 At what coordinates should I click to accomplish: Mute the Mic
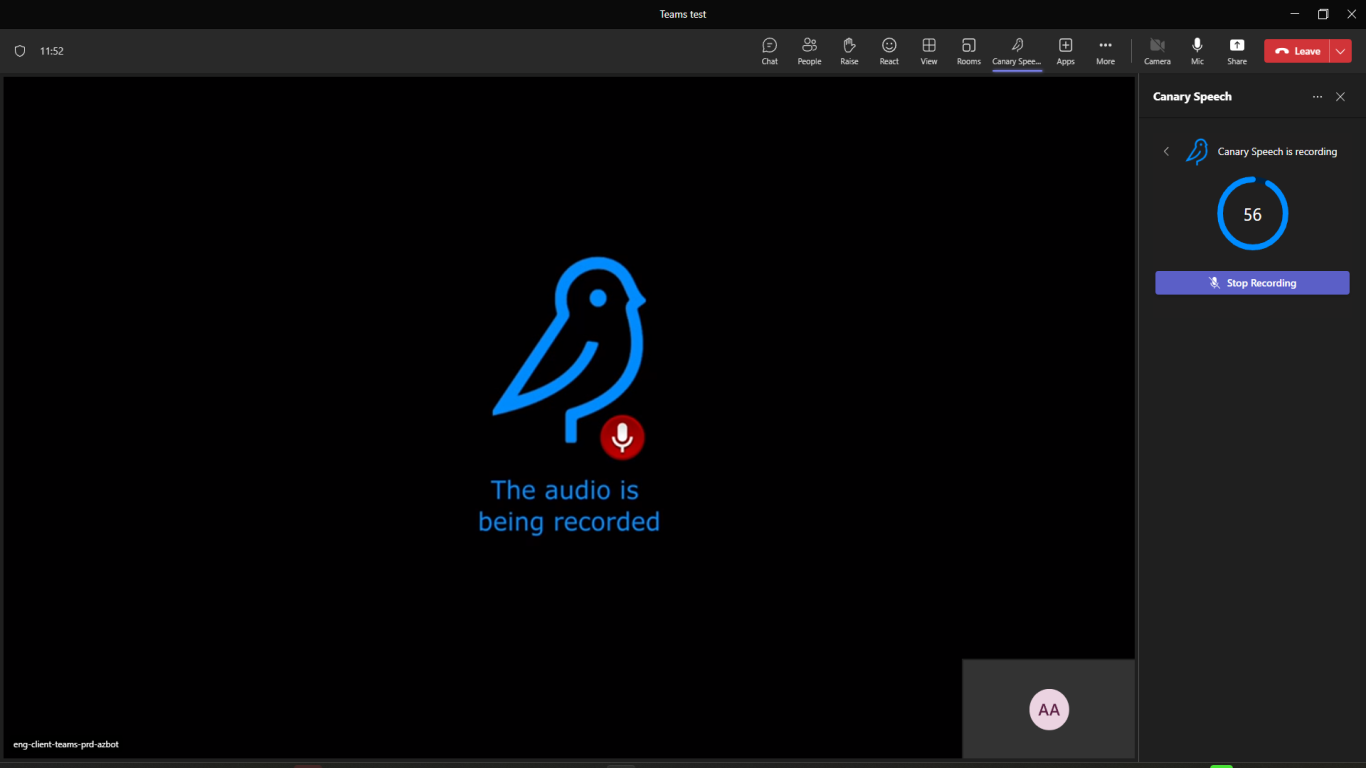tap(1197, 51)
